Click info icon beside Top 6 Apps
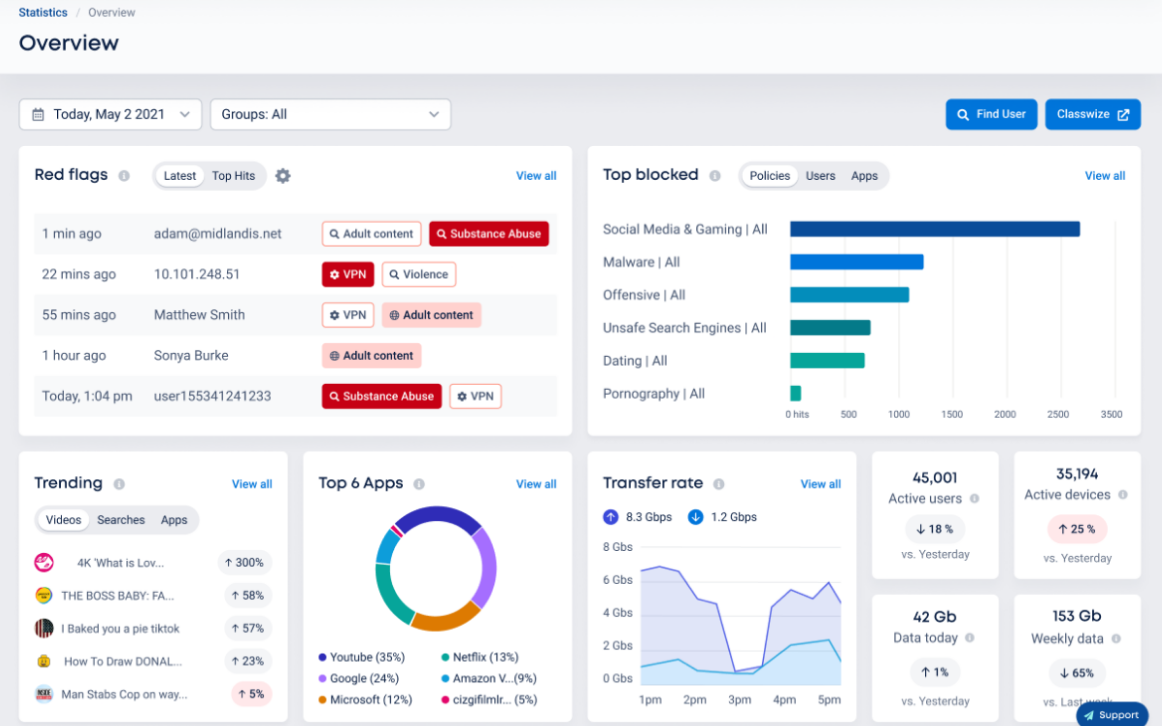 tap(419, 484)
